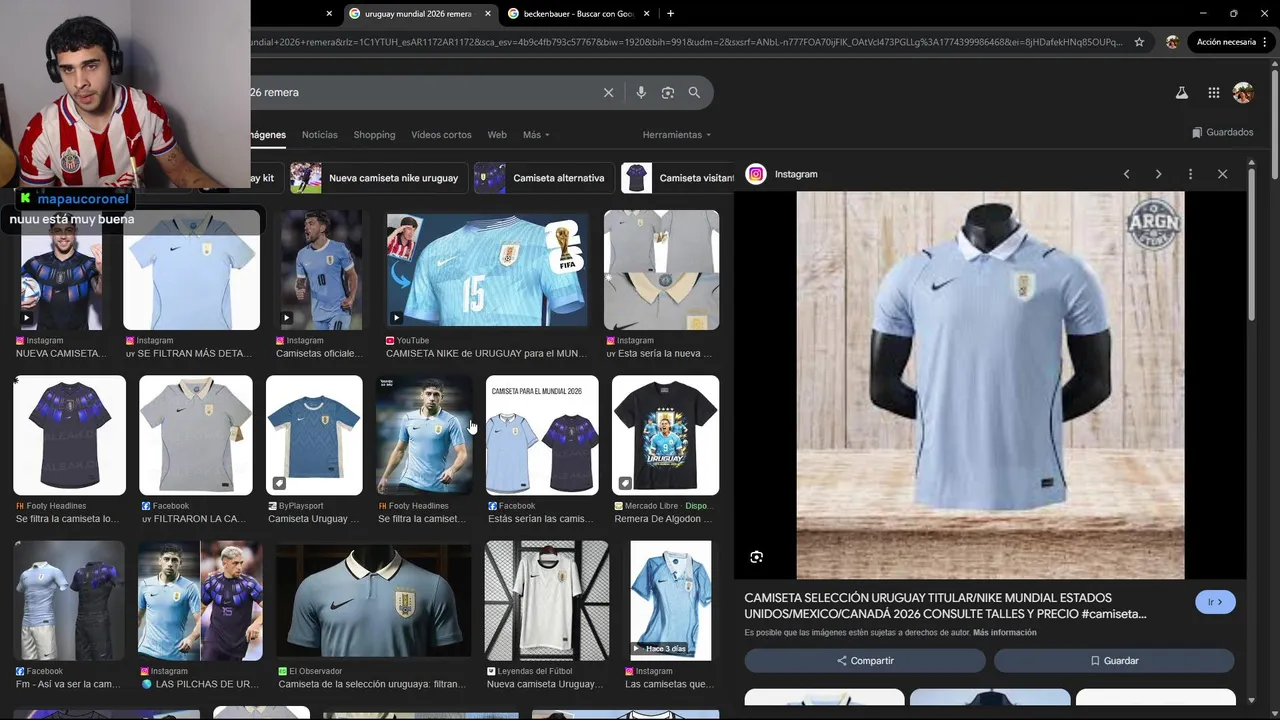
Task: Open the LAS PILCHAS DE UR... thumbnail
Action: 200,600
